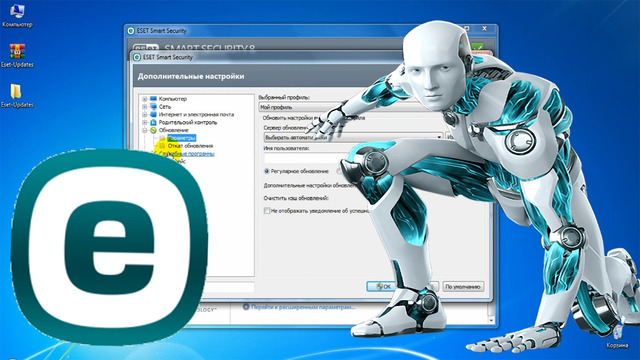Click the monitor icon beside Компьютер tree row
The height and width of the screenshot is (360, 640).
pyautogui.click(x=153, y=99)
